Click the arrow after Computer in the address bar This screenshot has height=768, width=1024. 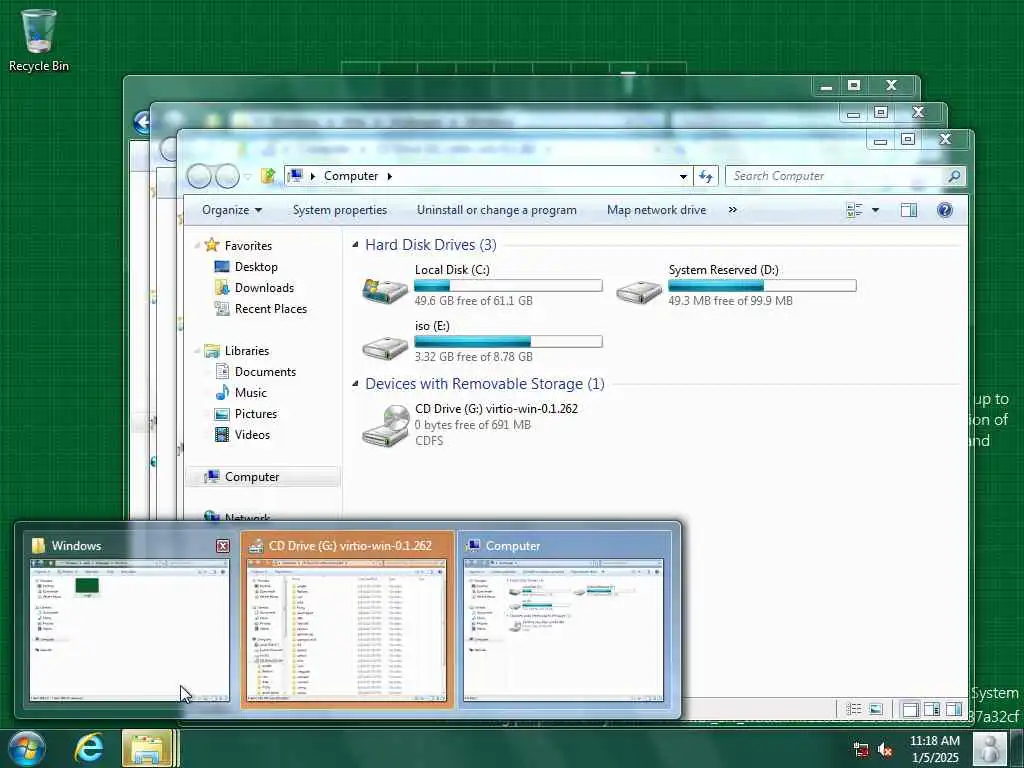pos(389,176)
